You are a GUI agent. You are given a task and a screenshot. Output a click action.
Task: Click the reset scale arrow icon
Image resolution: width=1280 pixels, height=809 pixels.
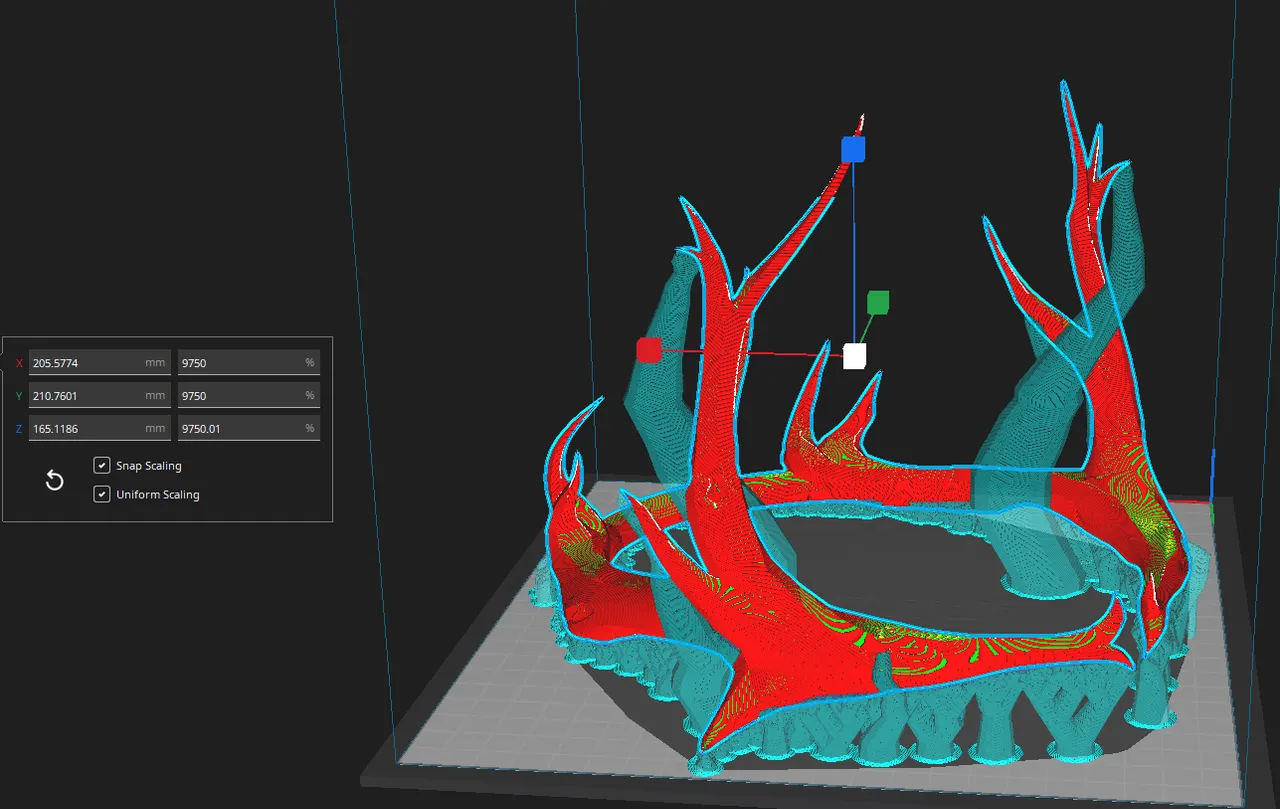coord(55,481)
